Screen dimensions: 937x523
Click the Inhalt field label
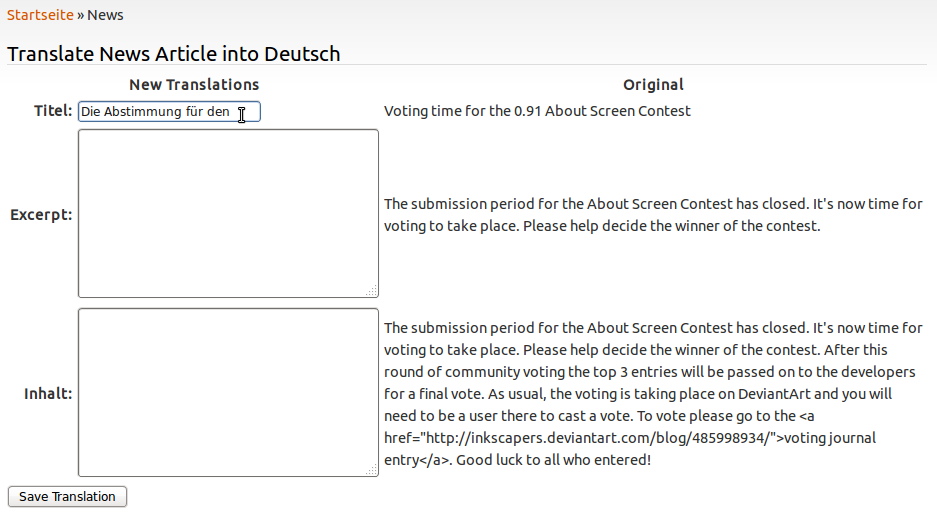click(x=48, y=393)
